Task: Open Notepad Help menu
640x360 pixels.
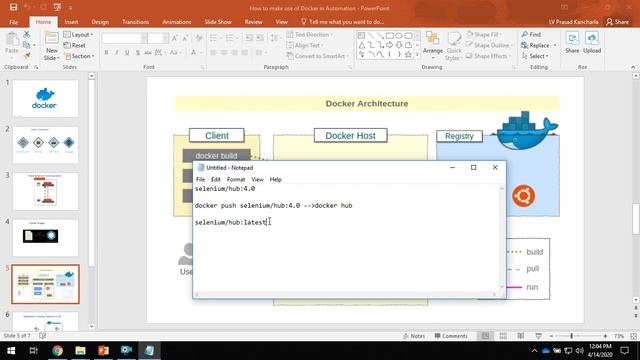Action: point(276,180)
